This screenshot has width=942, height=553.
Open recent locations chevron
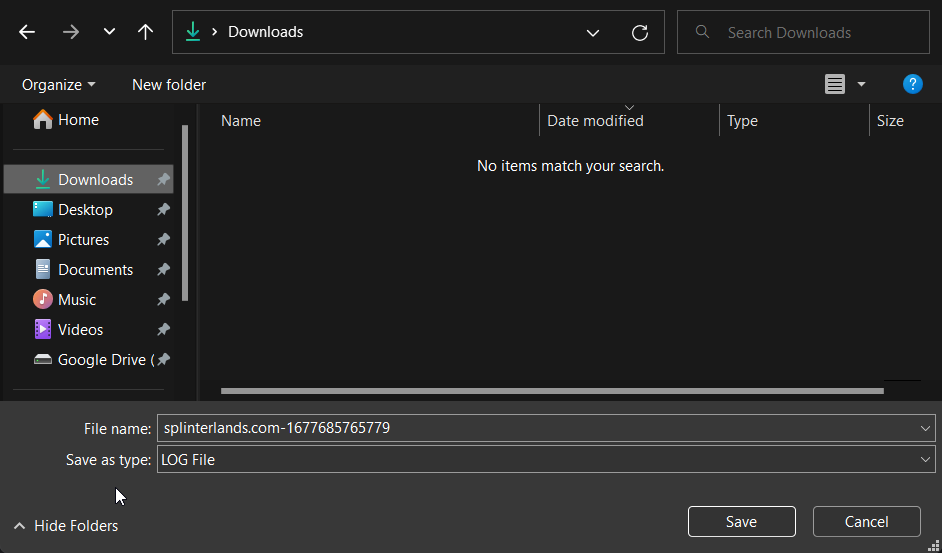(109, 31)
